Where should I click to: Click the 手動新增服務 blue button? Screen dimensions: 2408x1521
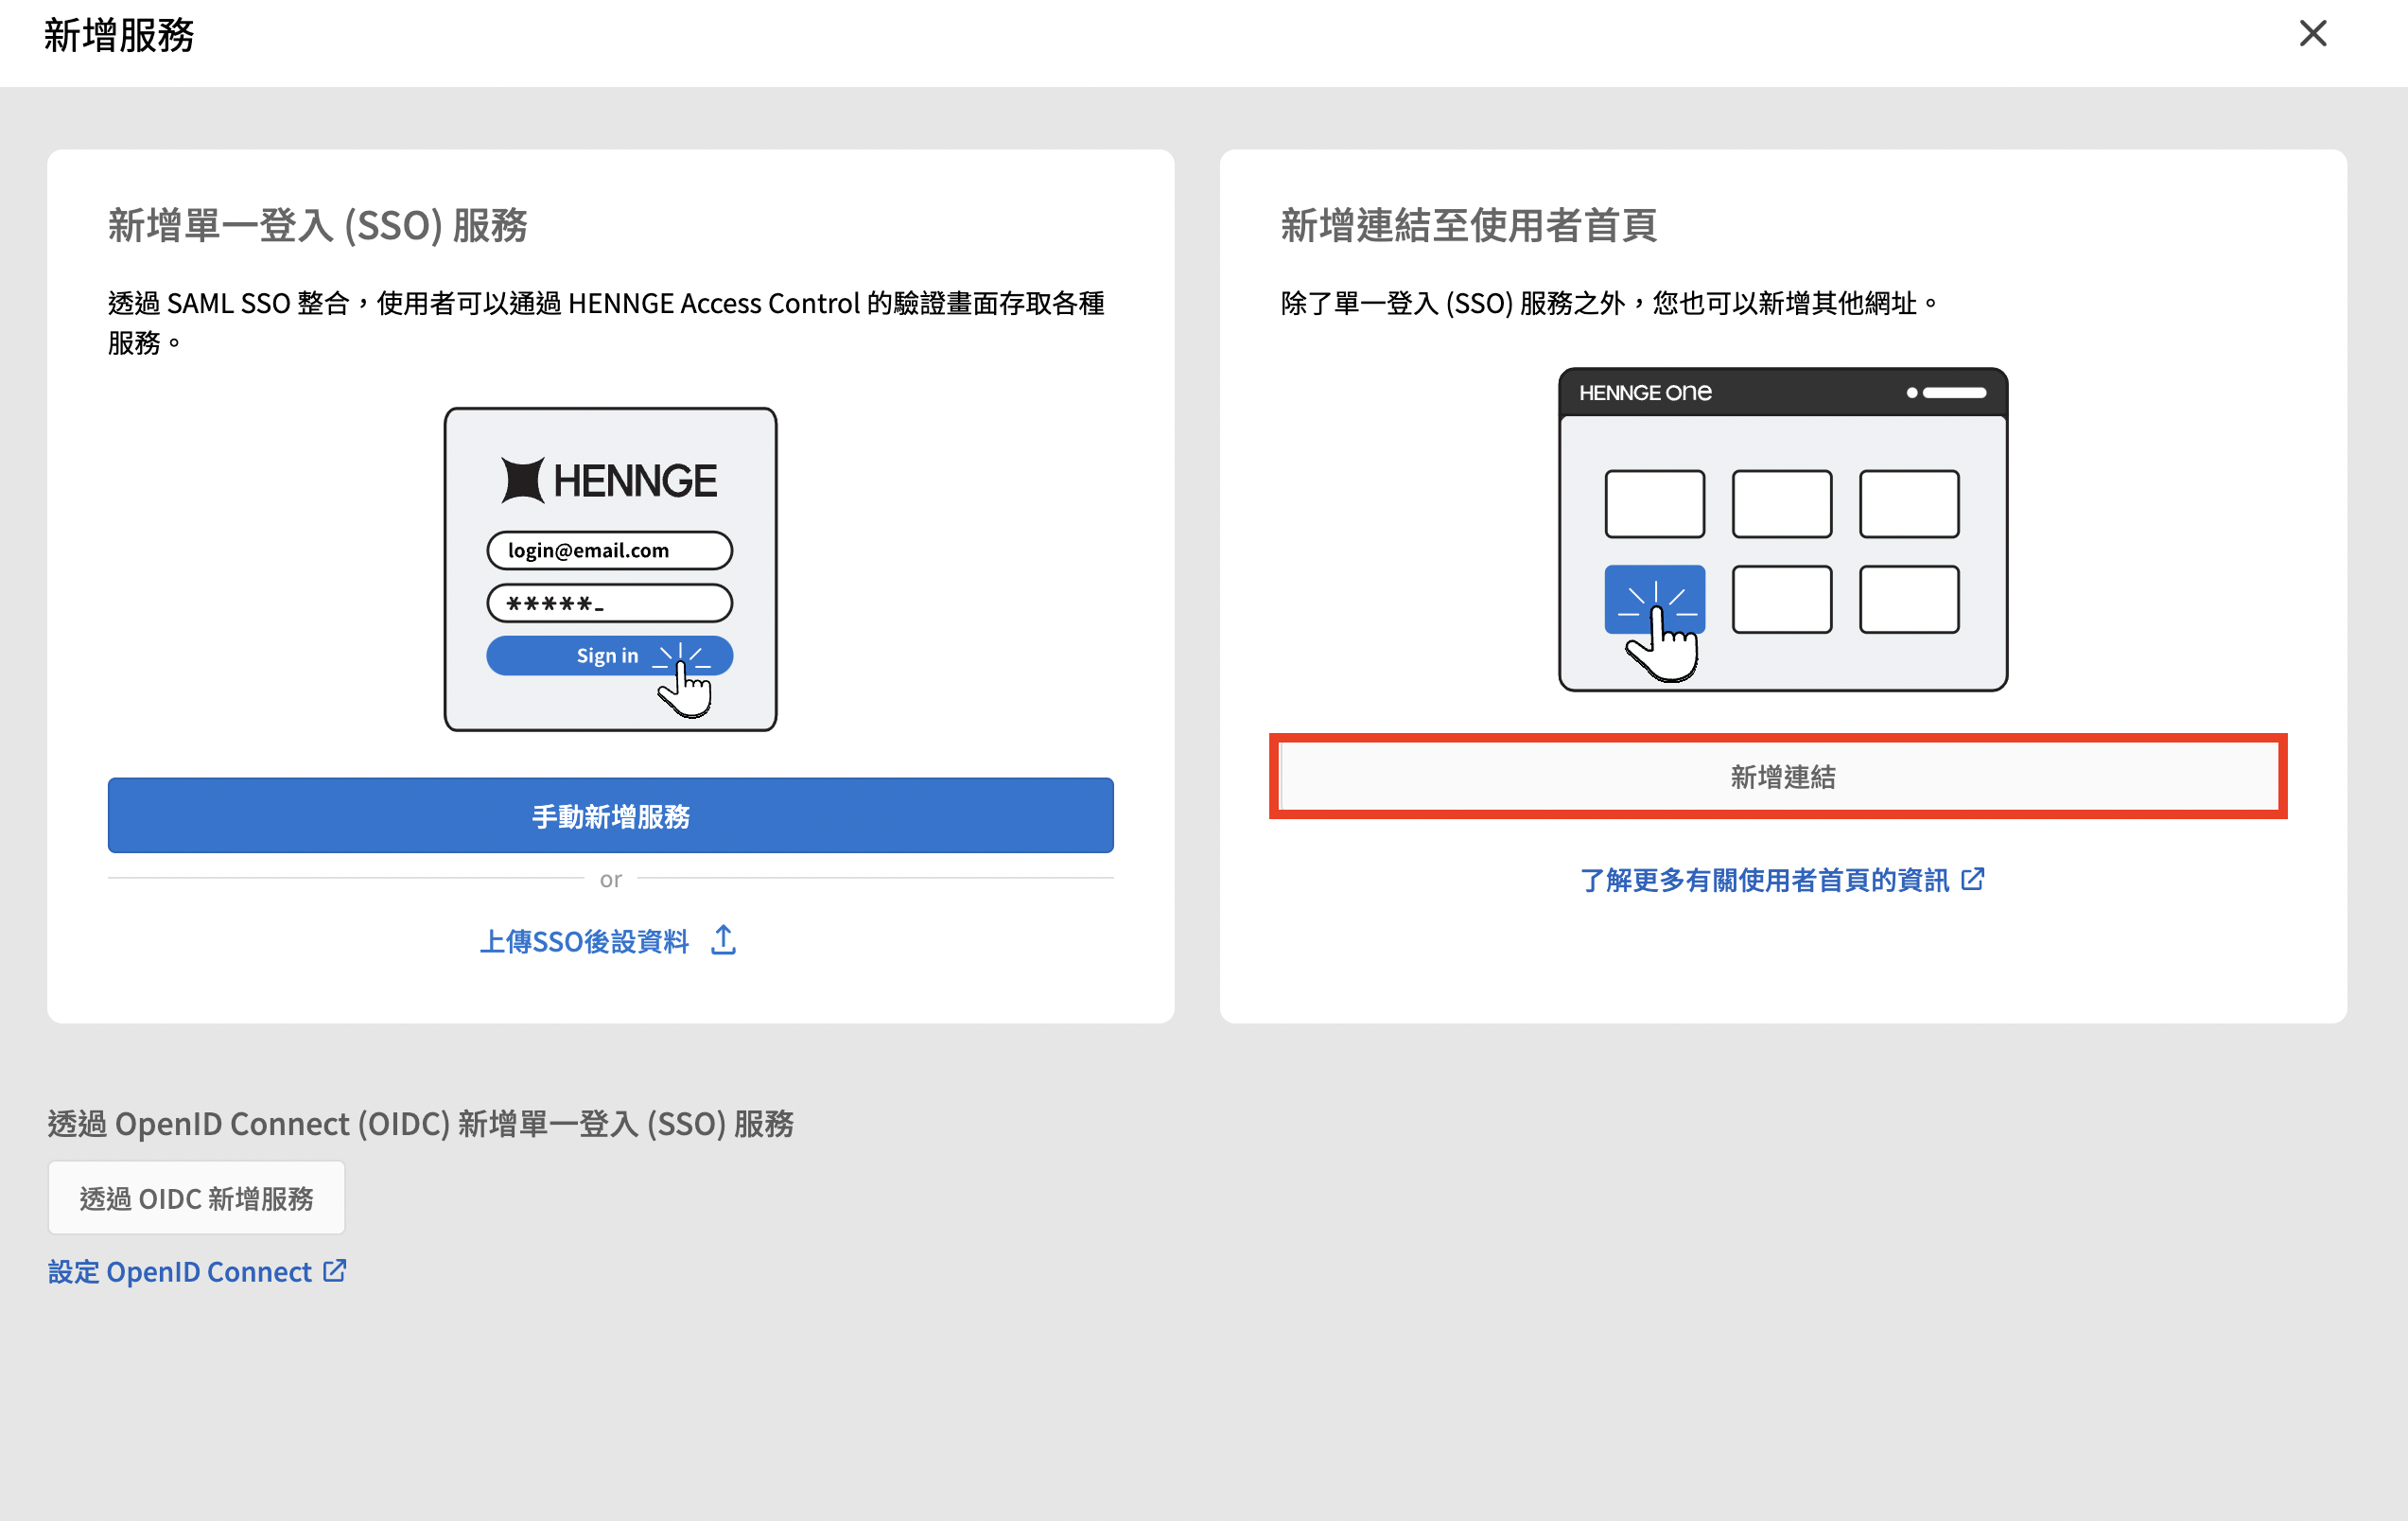coord(610,815)
